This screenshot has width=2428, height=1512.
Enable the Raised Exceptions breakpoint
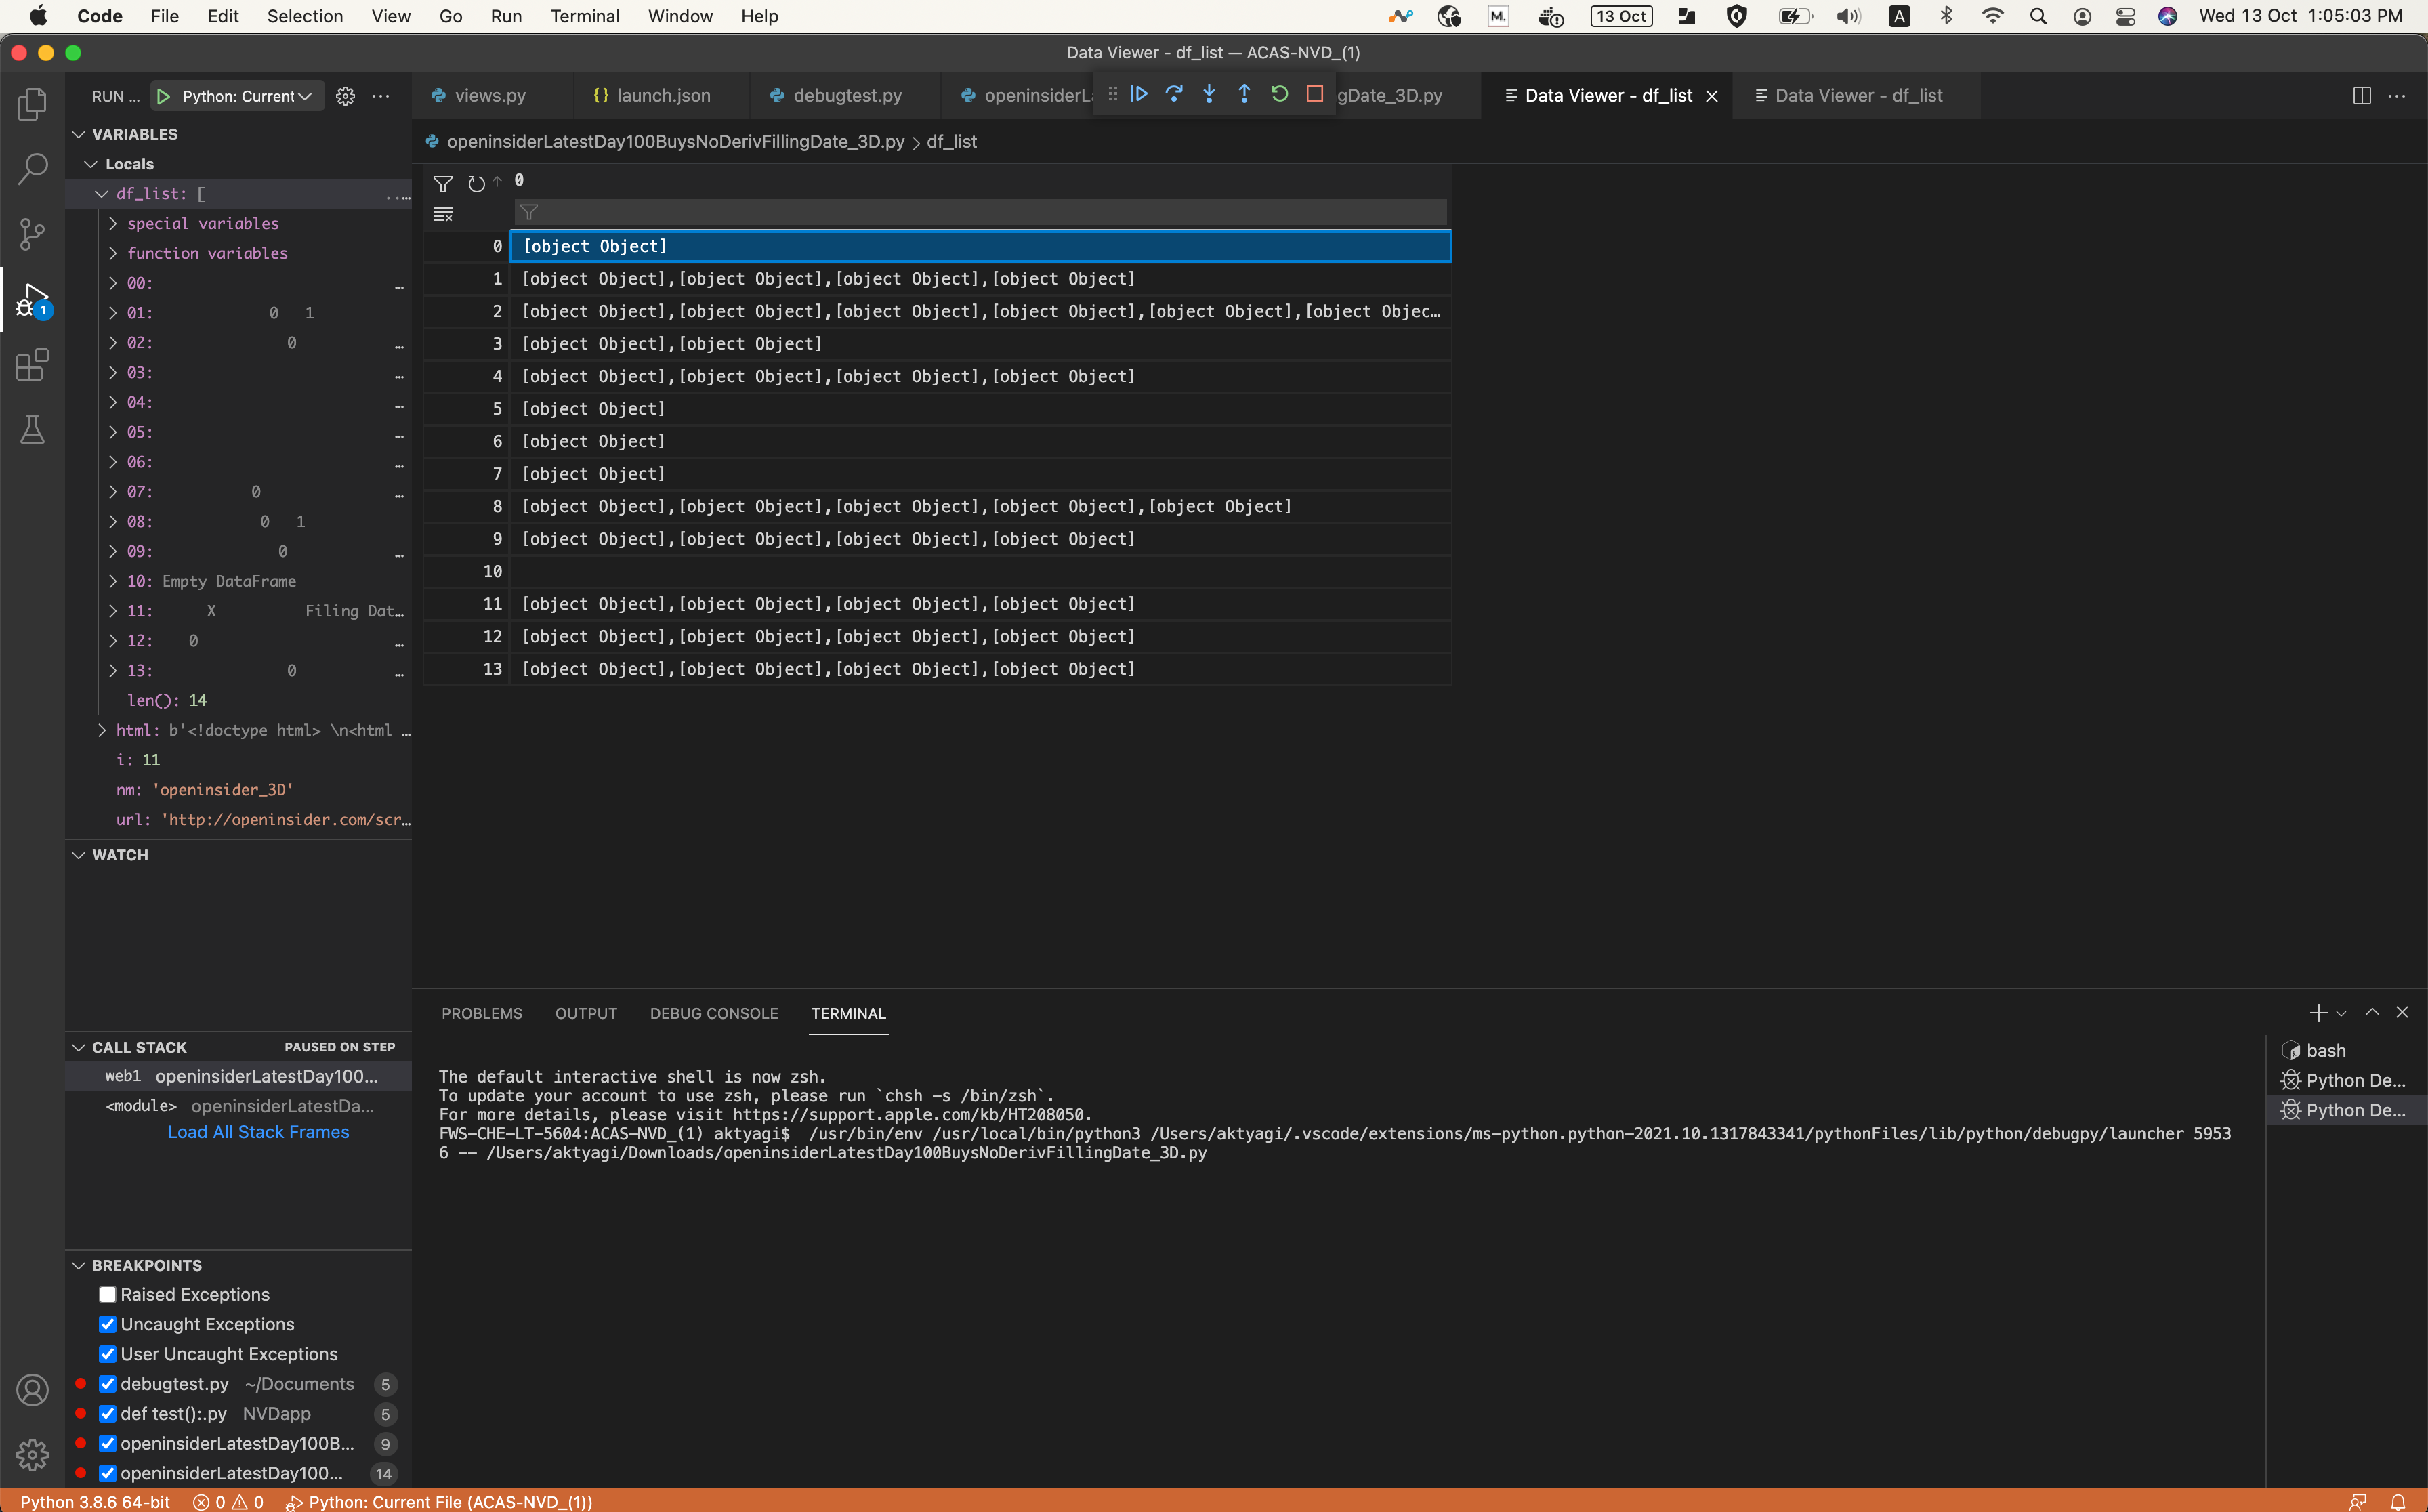click(108, 1294)
